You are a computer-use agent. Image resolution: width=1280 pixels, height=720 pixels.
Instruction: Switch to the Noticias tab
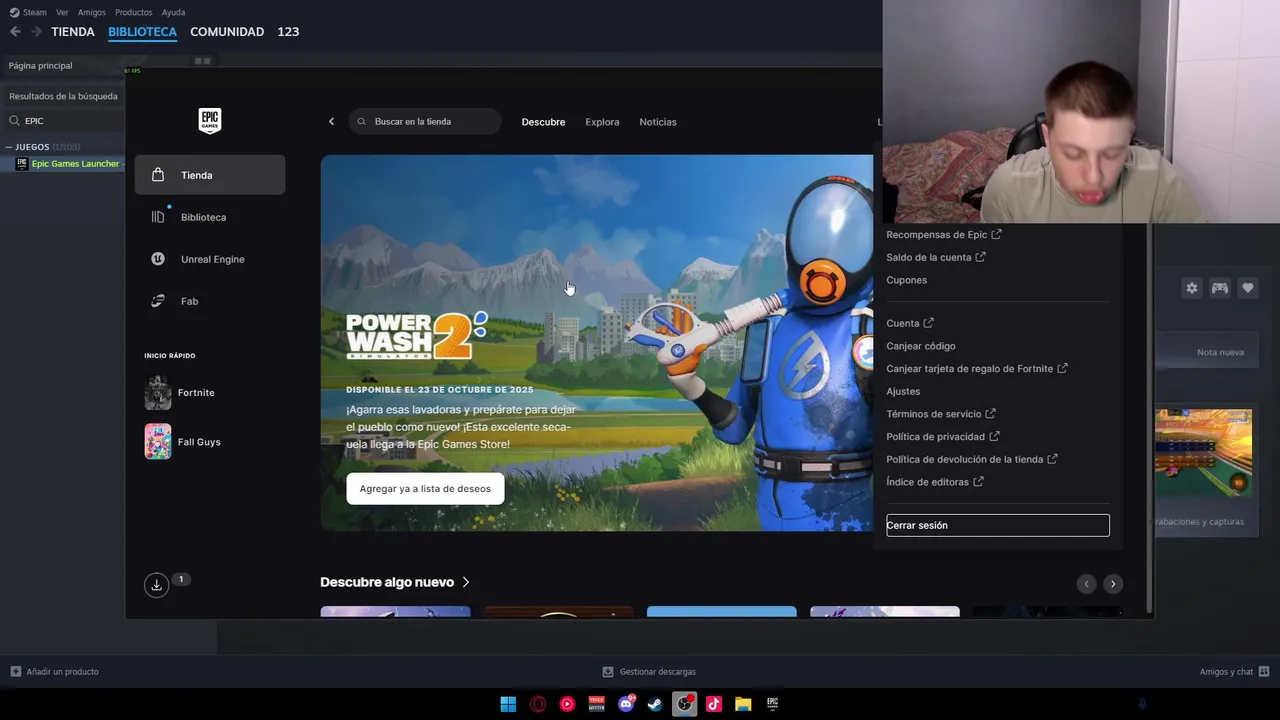click(658, 122)
